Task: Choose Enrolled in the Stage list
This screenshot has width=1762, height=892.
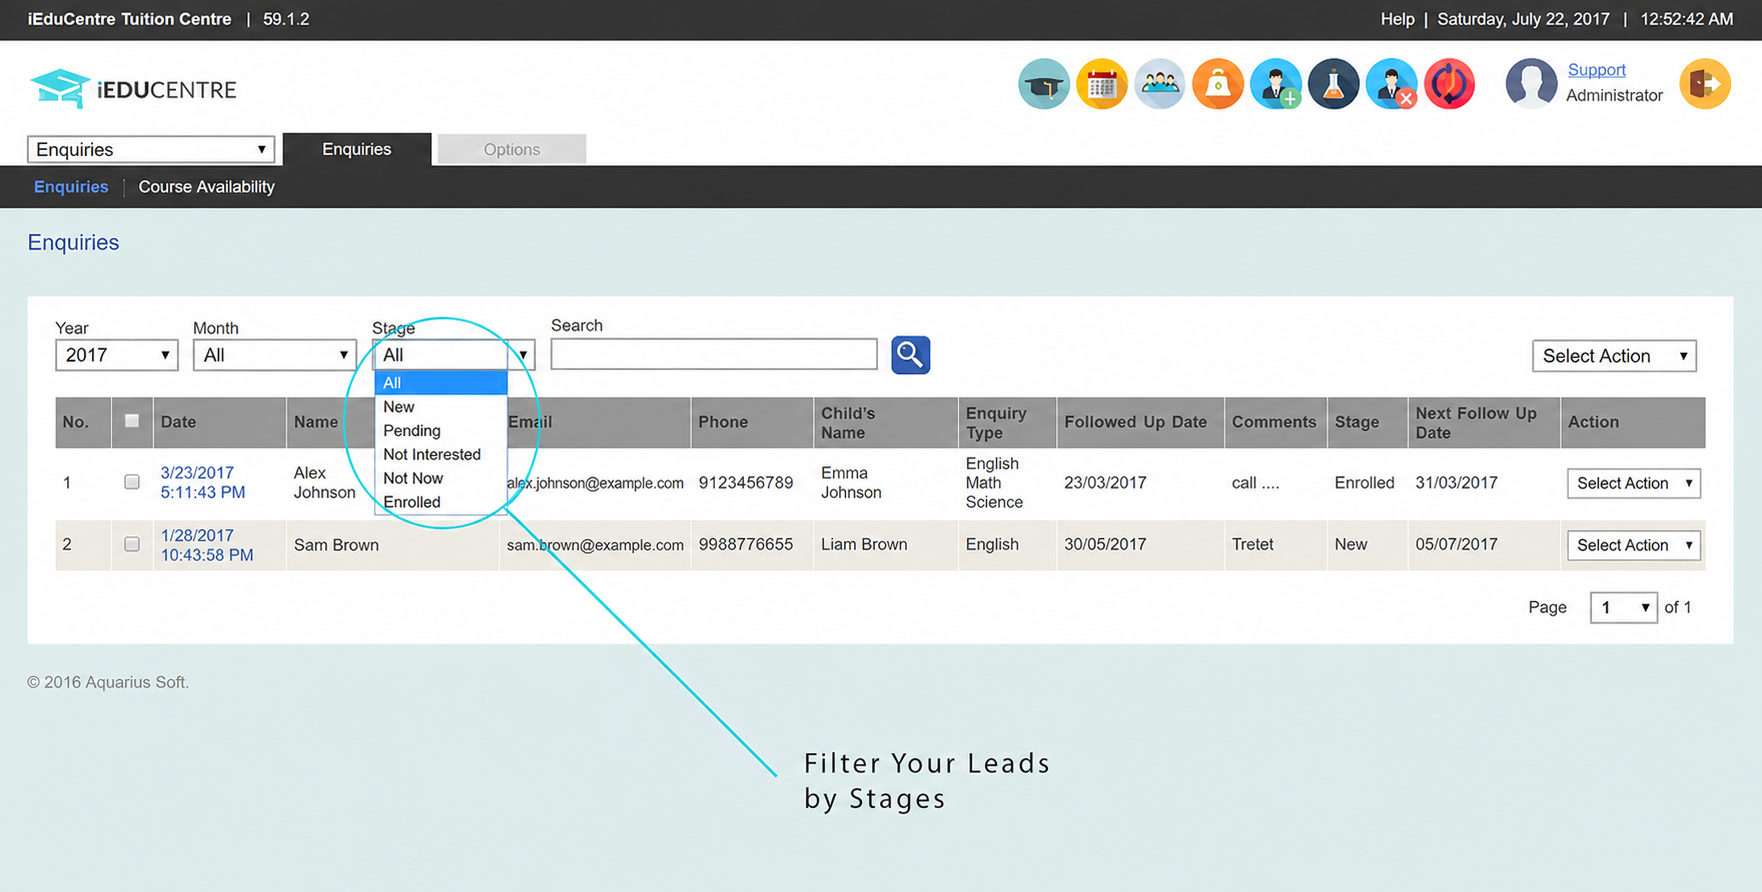Action: pos(441,502)
